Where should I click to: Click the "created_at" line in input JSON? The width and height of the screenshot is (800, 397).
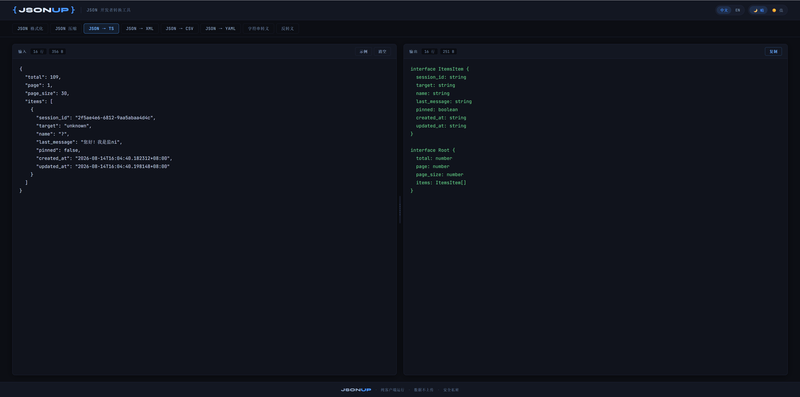click(x=104, y=159)
